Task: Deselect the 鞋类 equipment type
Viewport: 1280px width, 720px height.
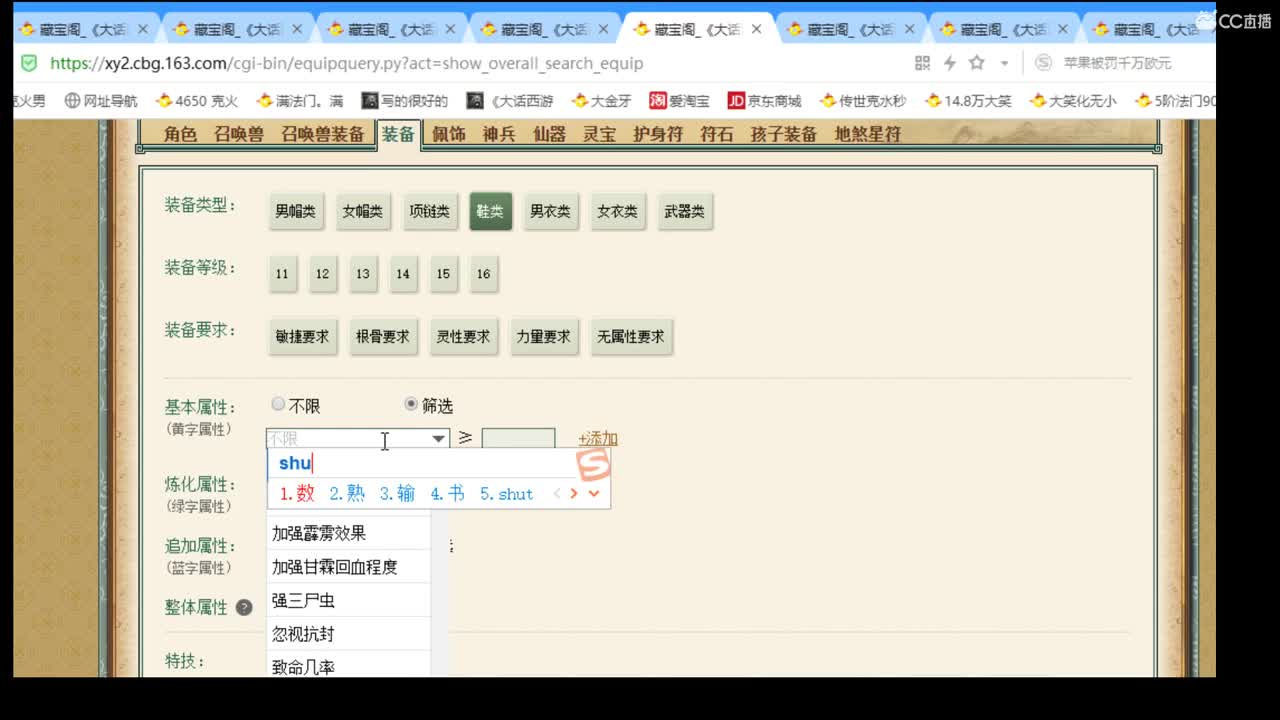Action: tap(490, 211)
